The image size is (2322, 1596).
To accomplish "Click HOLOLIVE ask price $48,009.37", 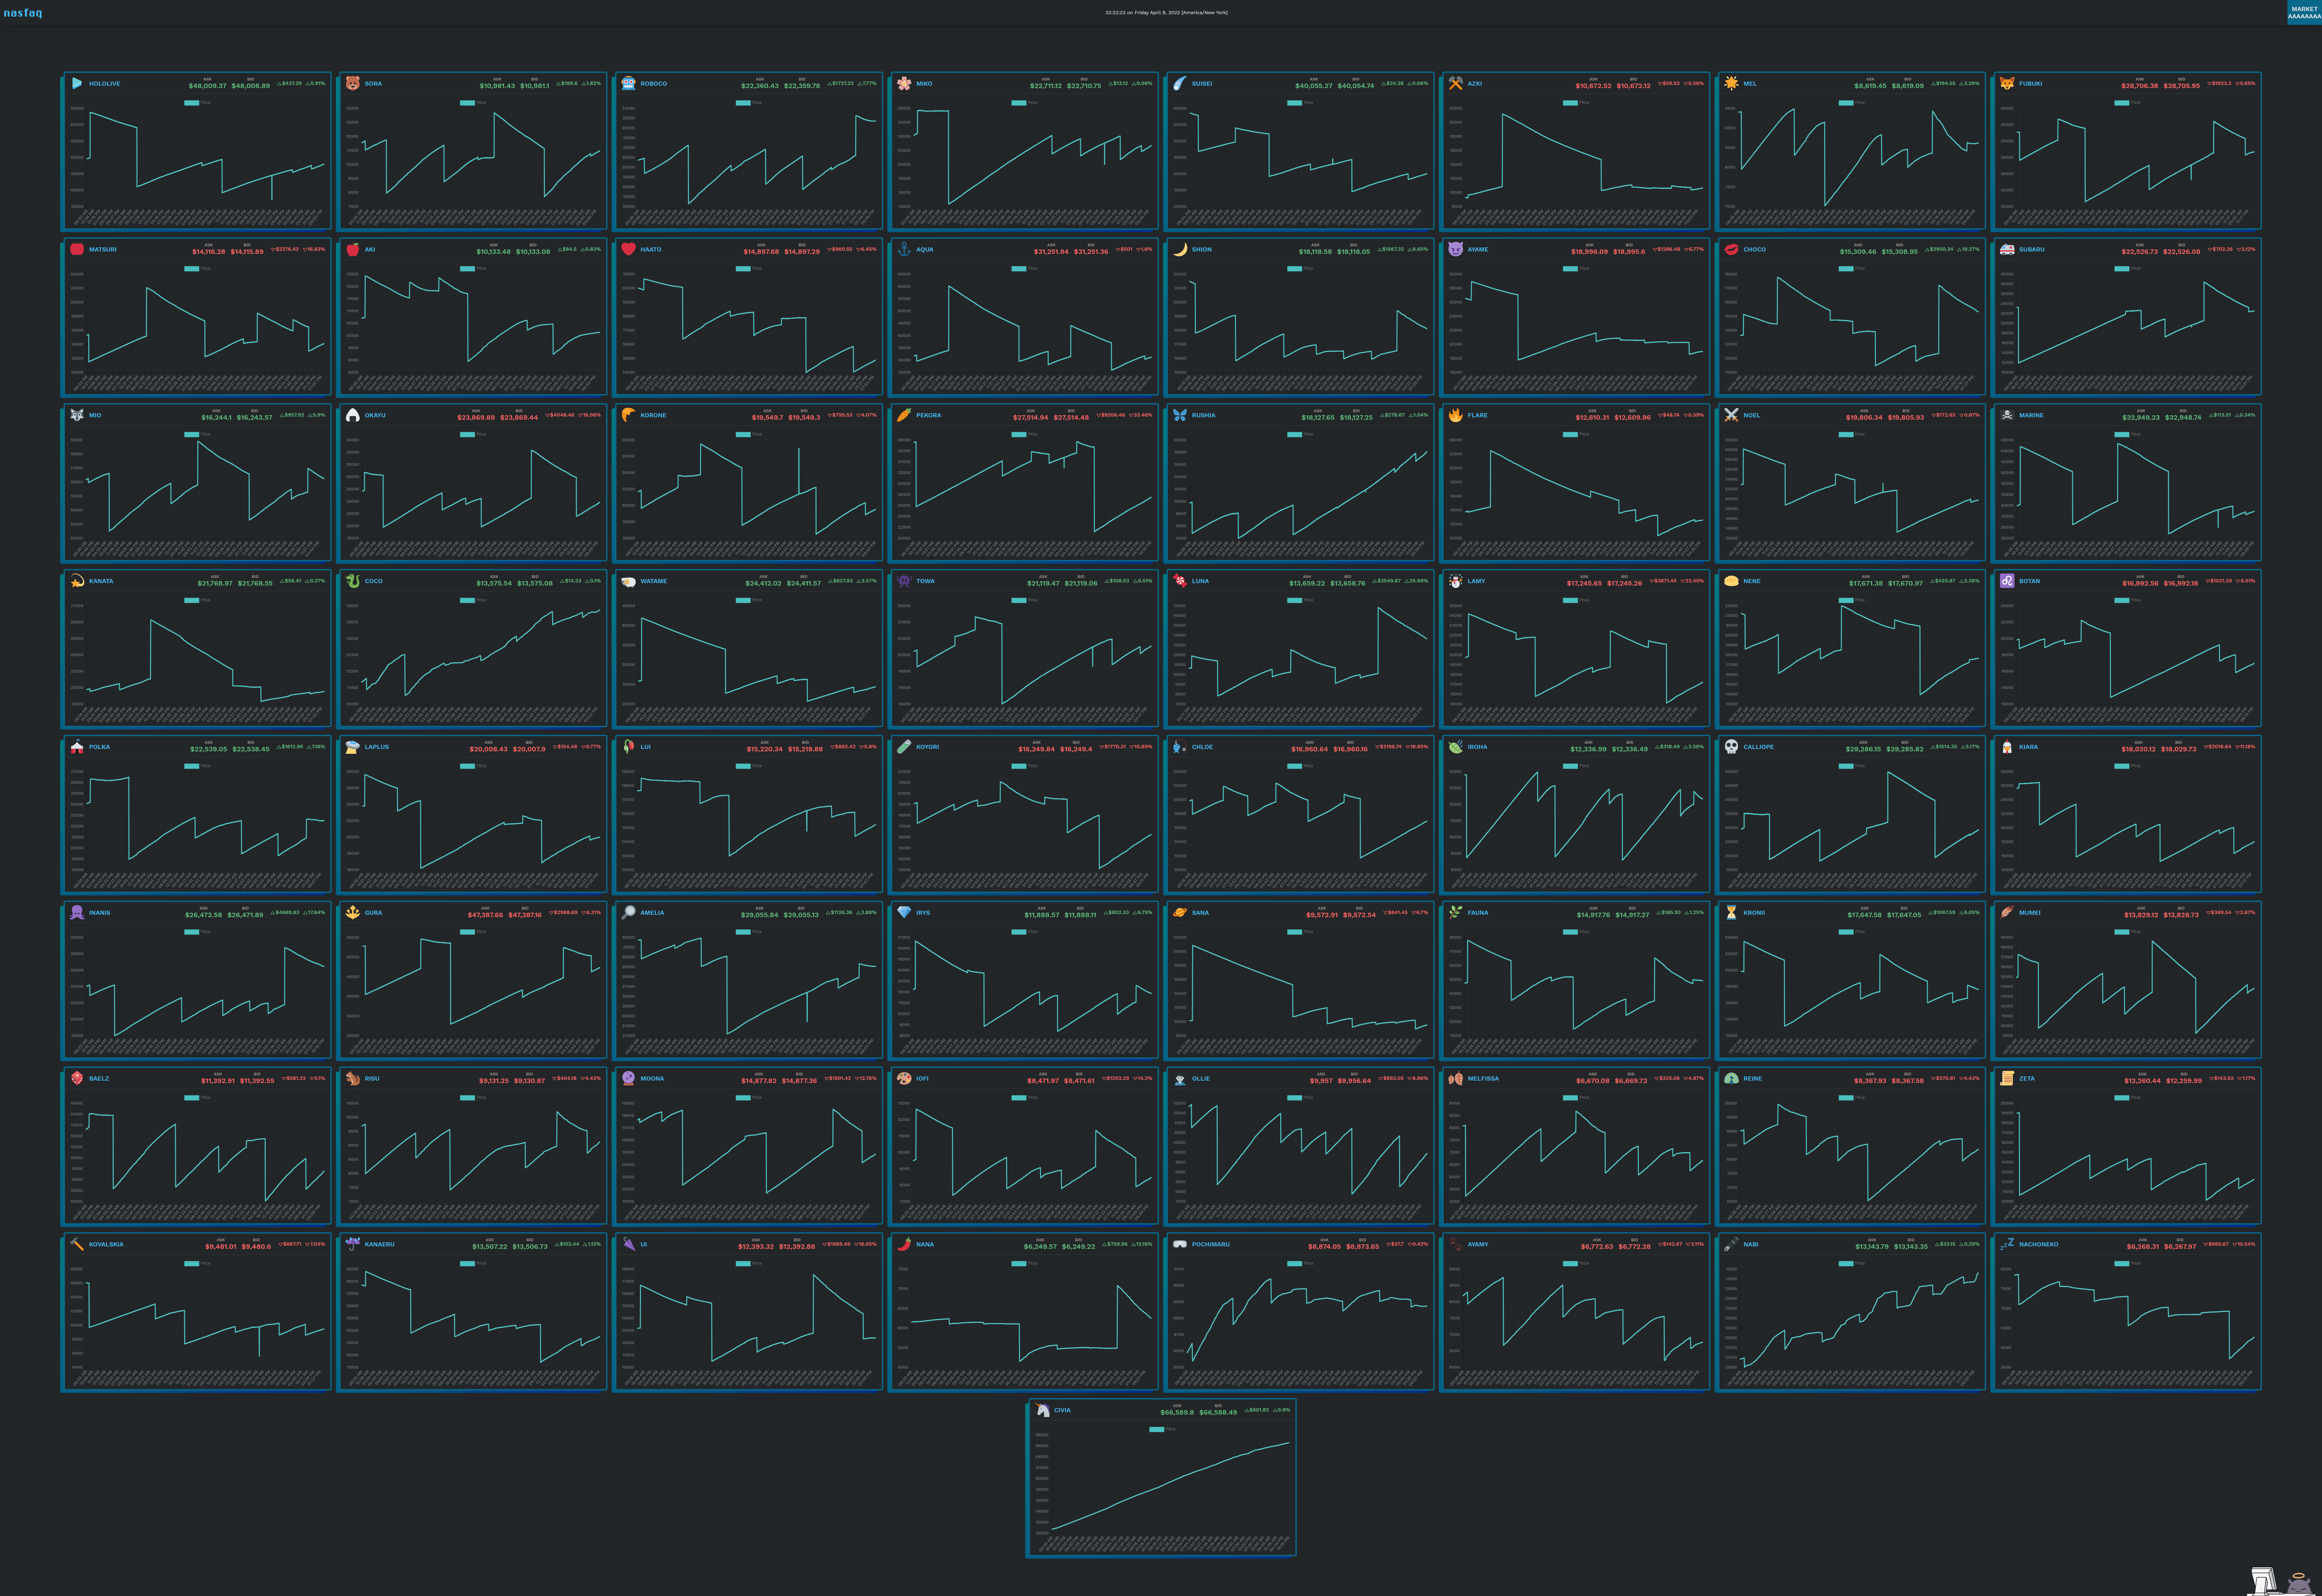I will coord(208,86).
